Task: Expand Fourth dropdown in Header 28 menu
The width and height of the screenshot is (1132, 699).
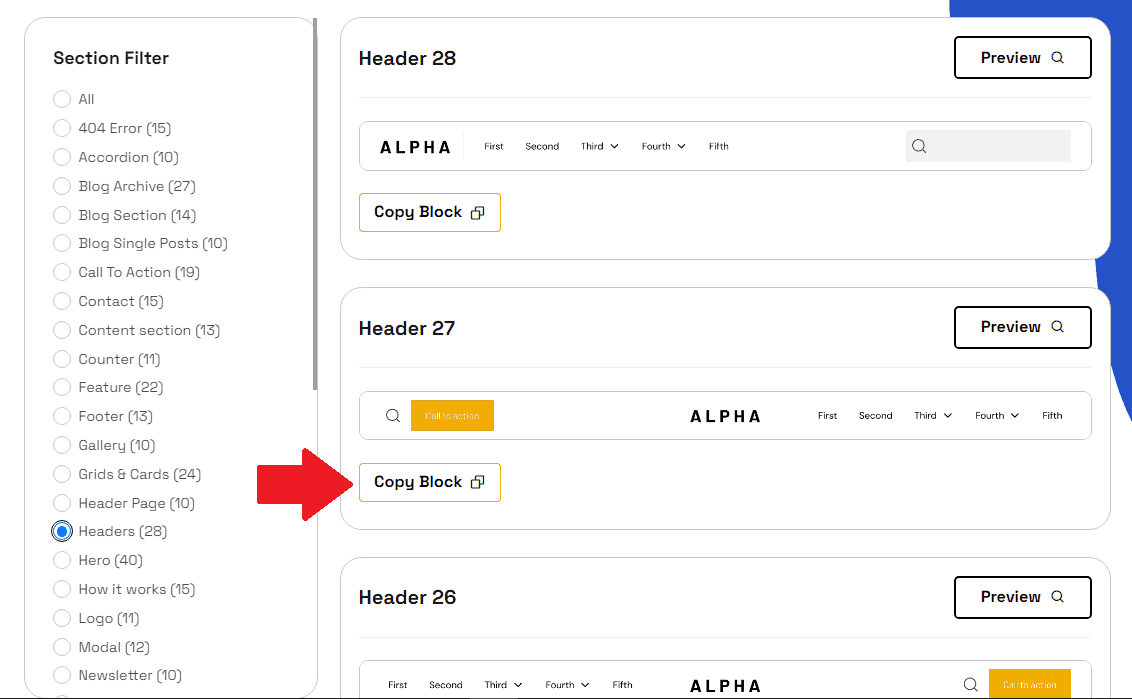Action: click(663, 146)
